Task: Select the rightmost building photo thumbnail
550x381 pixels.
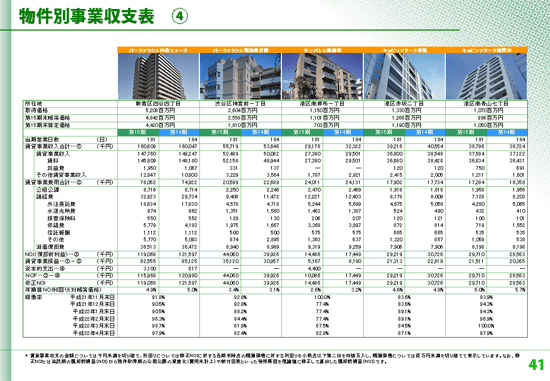Action: (x=487, y=76)
